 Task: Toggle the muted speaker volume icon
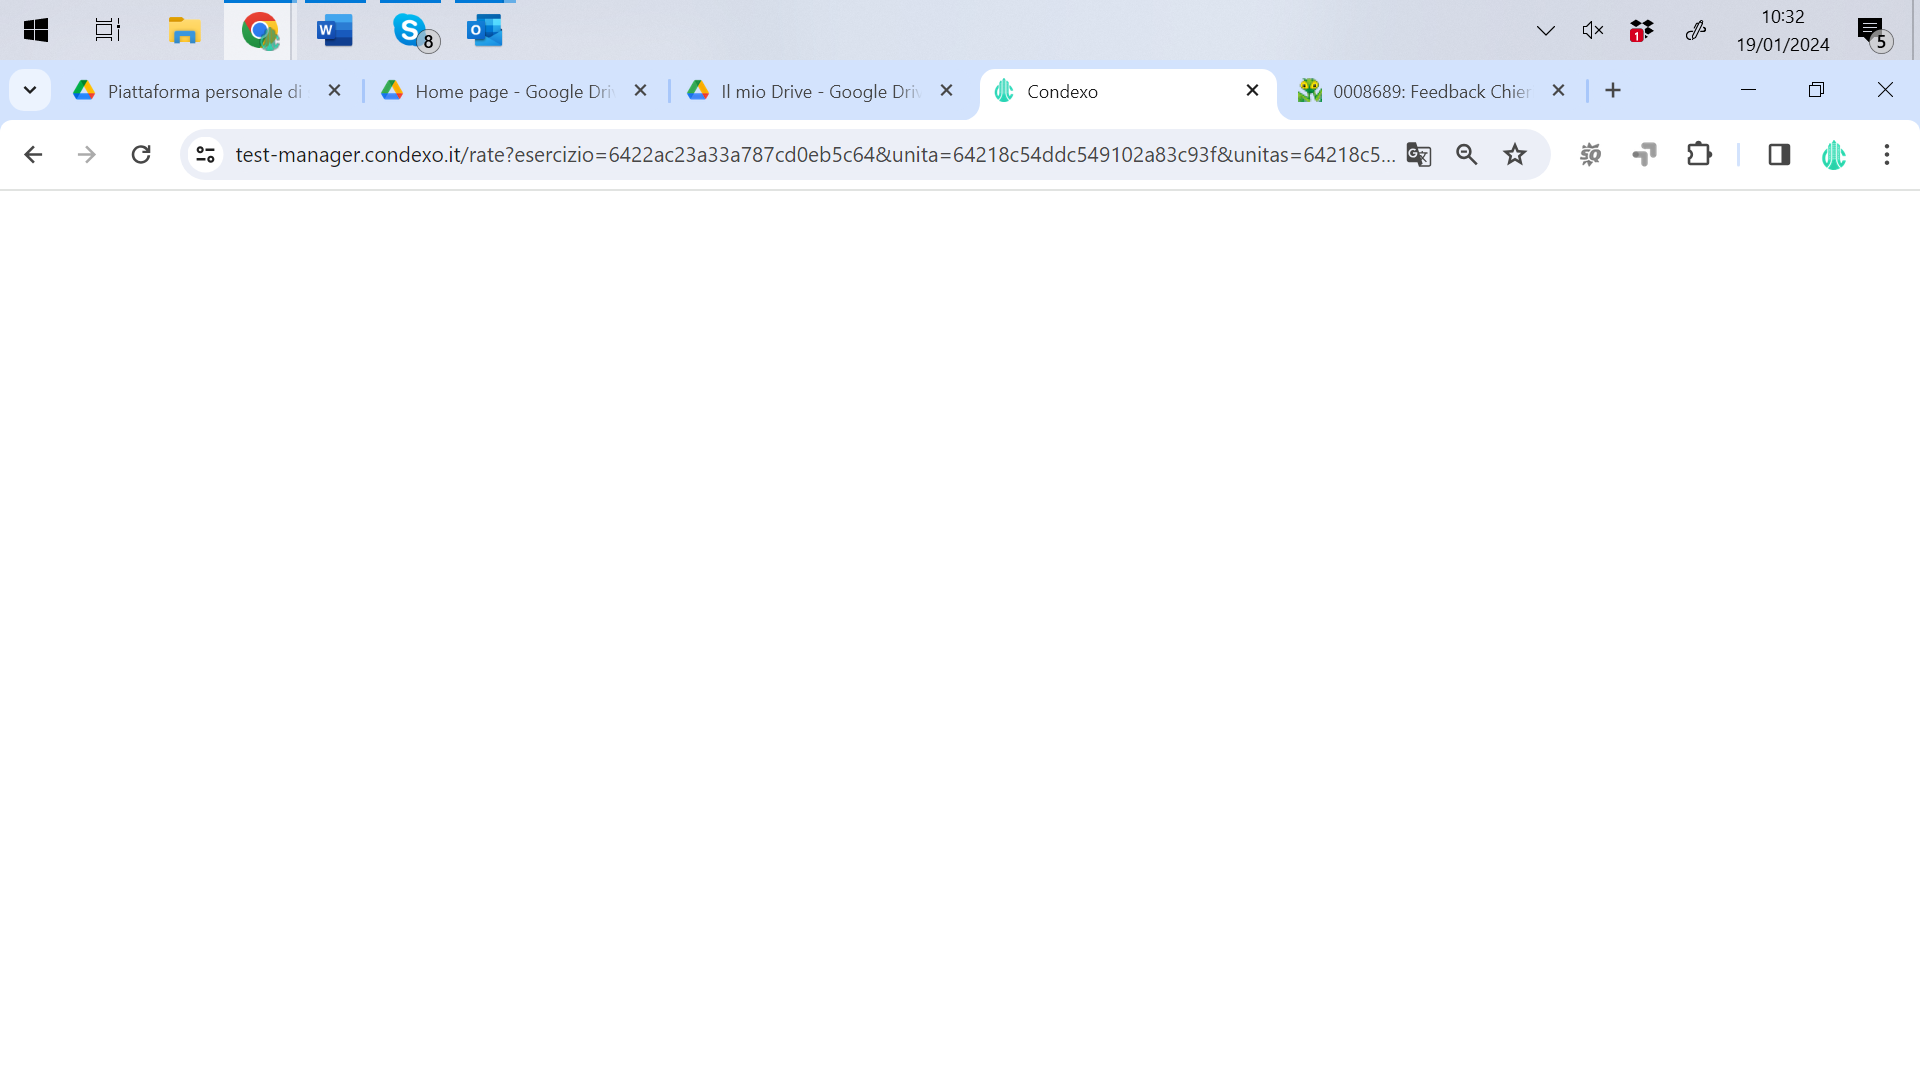coord(1593,30)
